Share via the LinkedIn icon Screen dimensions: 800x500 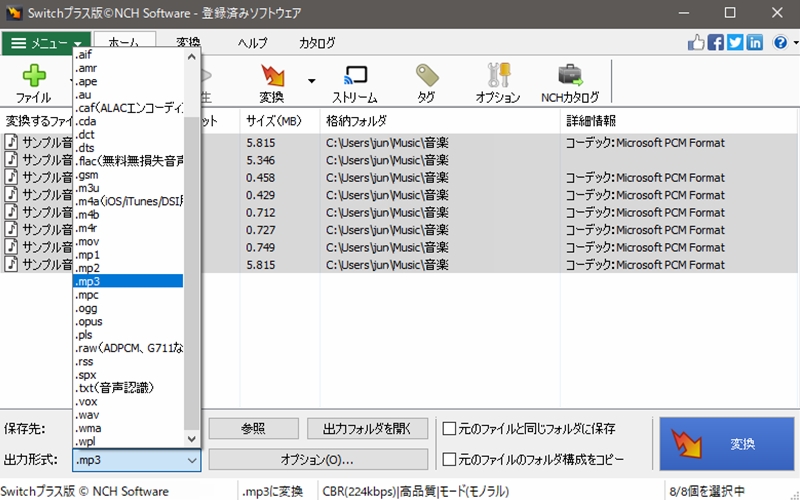(755, 42)
